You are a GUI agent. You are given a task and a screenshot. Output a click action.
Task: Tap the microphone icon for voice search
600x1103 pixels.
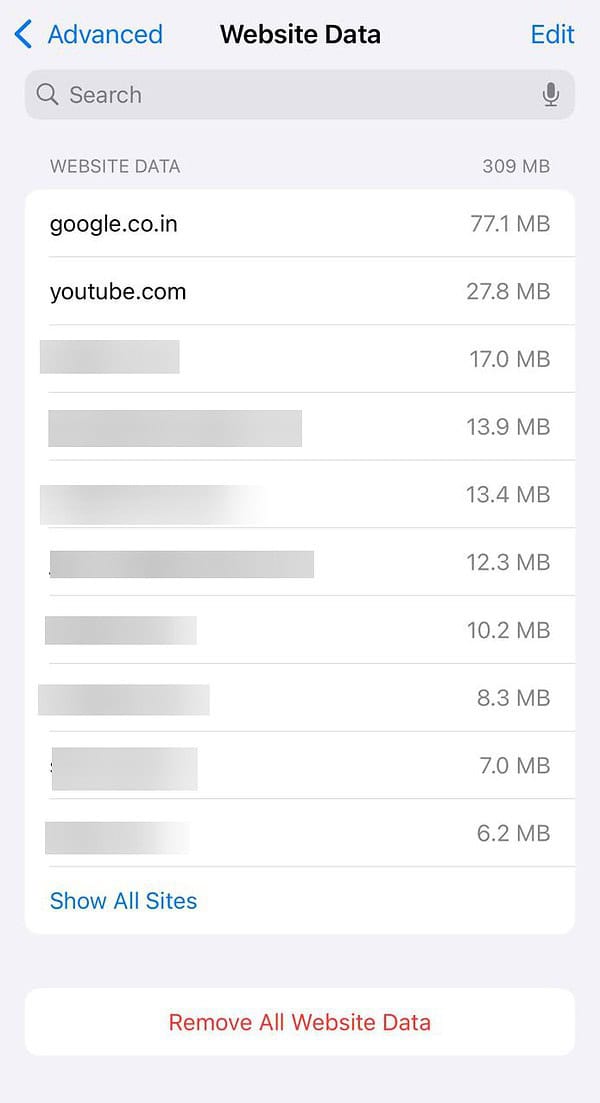[x=551, y=94]
